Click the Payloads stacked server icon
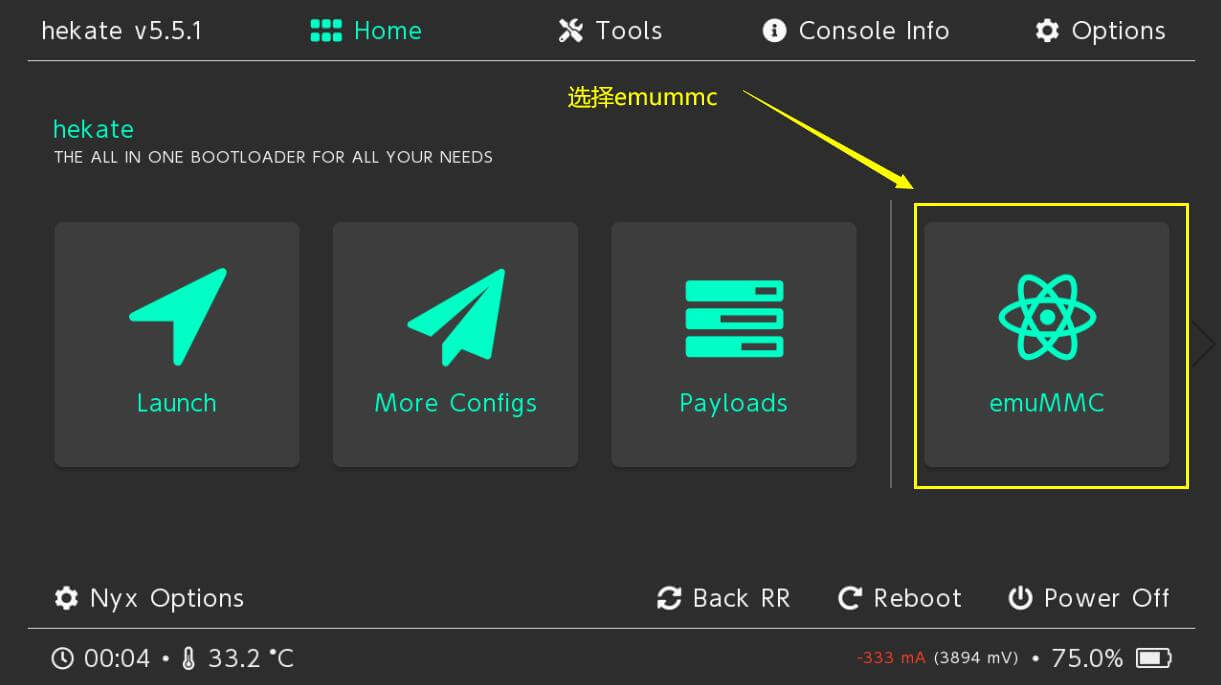Screen dimensions: 1221x685 tap(733, 318)
